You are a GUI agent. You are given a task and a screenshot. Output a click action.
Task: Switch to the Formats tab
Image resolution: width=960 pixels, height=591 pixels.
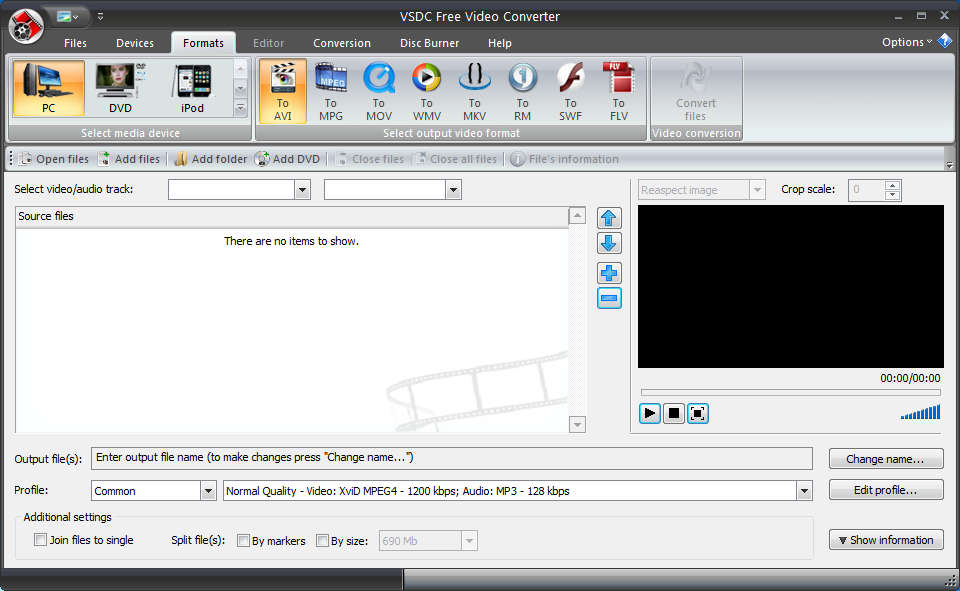[x=203, y=43]
